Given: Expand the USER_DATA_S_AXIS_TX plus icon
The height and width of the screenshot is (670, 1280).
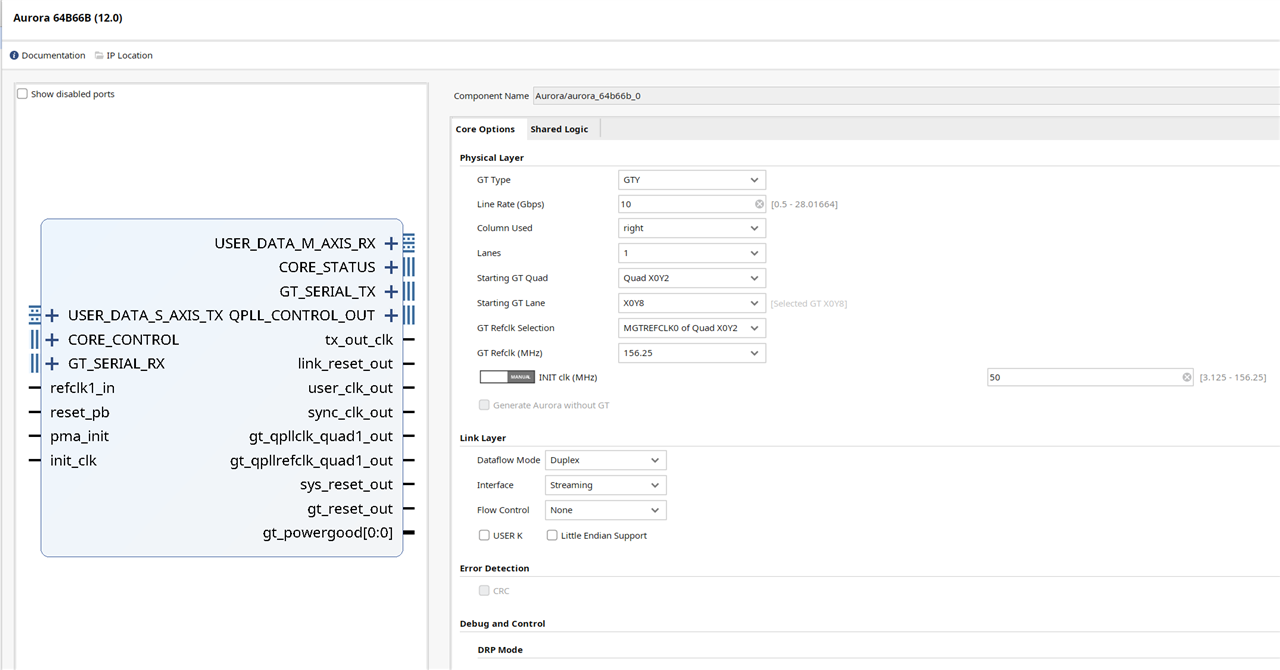Looking at the screenshot, I should (x=52, y=315).
